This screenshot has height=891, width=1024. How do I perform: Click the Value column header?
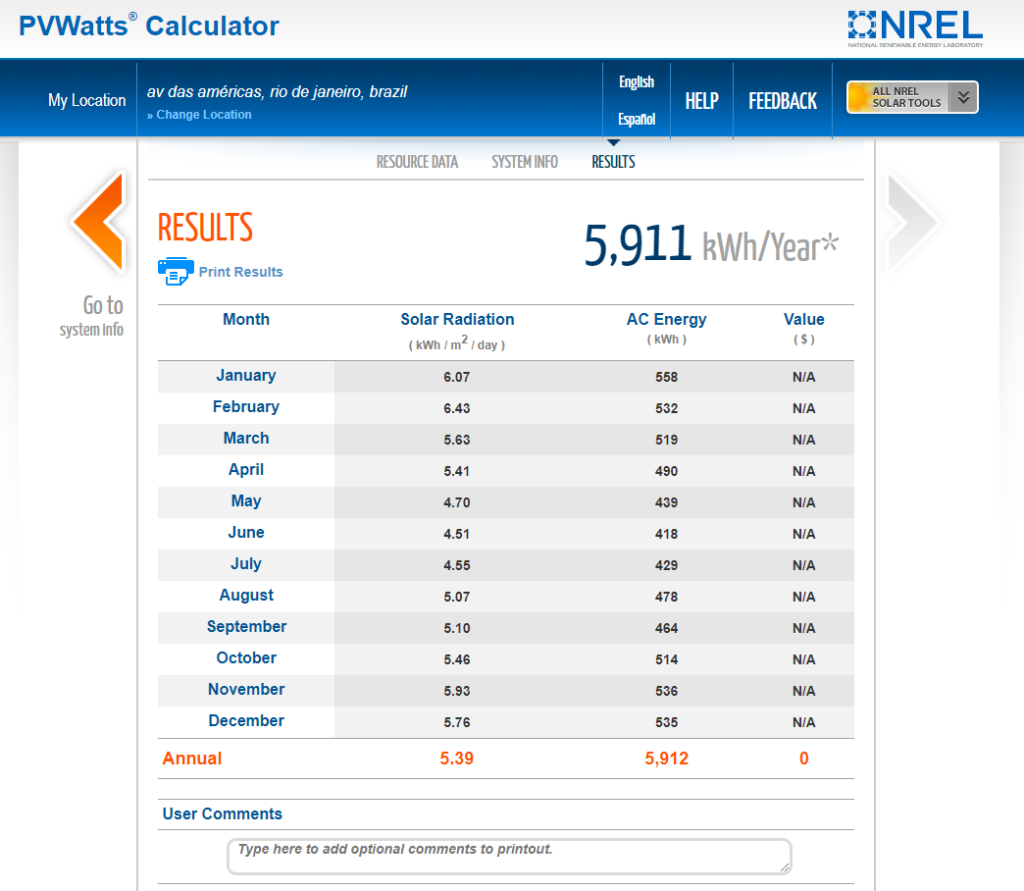(804, 319)
